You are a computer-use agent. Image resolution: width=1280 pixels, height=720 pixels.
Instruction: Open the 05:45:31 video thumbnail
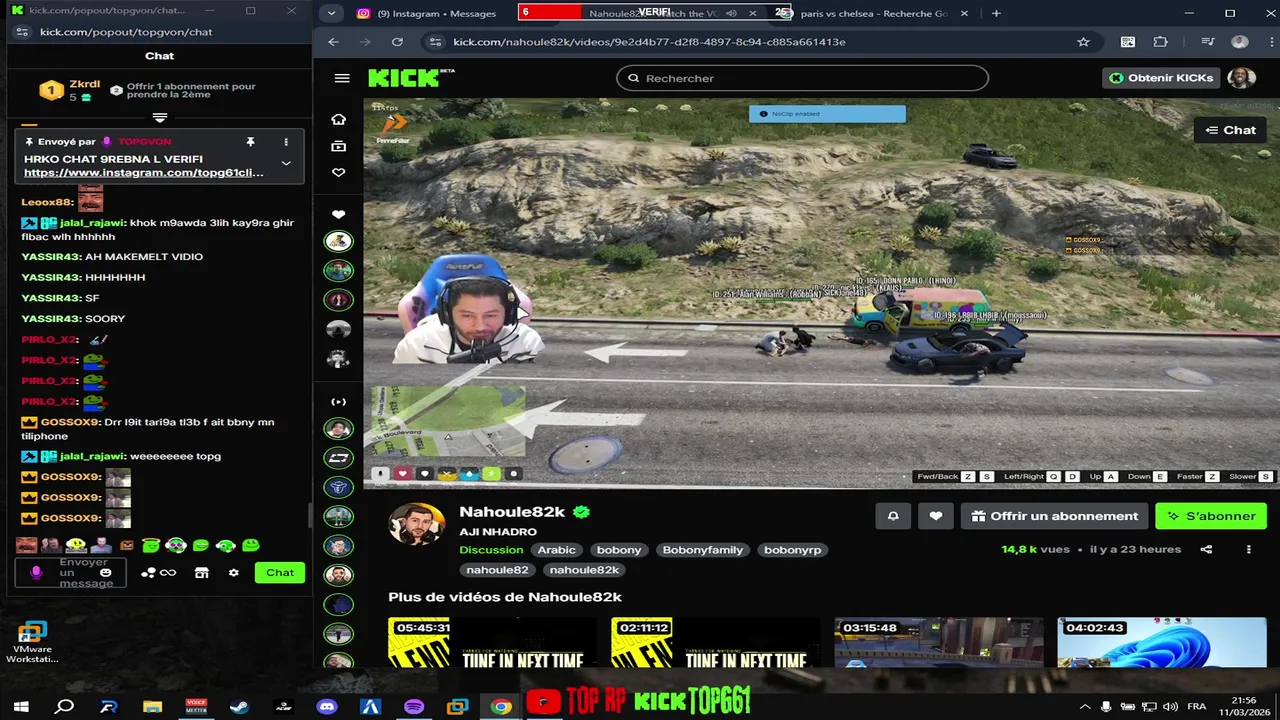point(492,643)
